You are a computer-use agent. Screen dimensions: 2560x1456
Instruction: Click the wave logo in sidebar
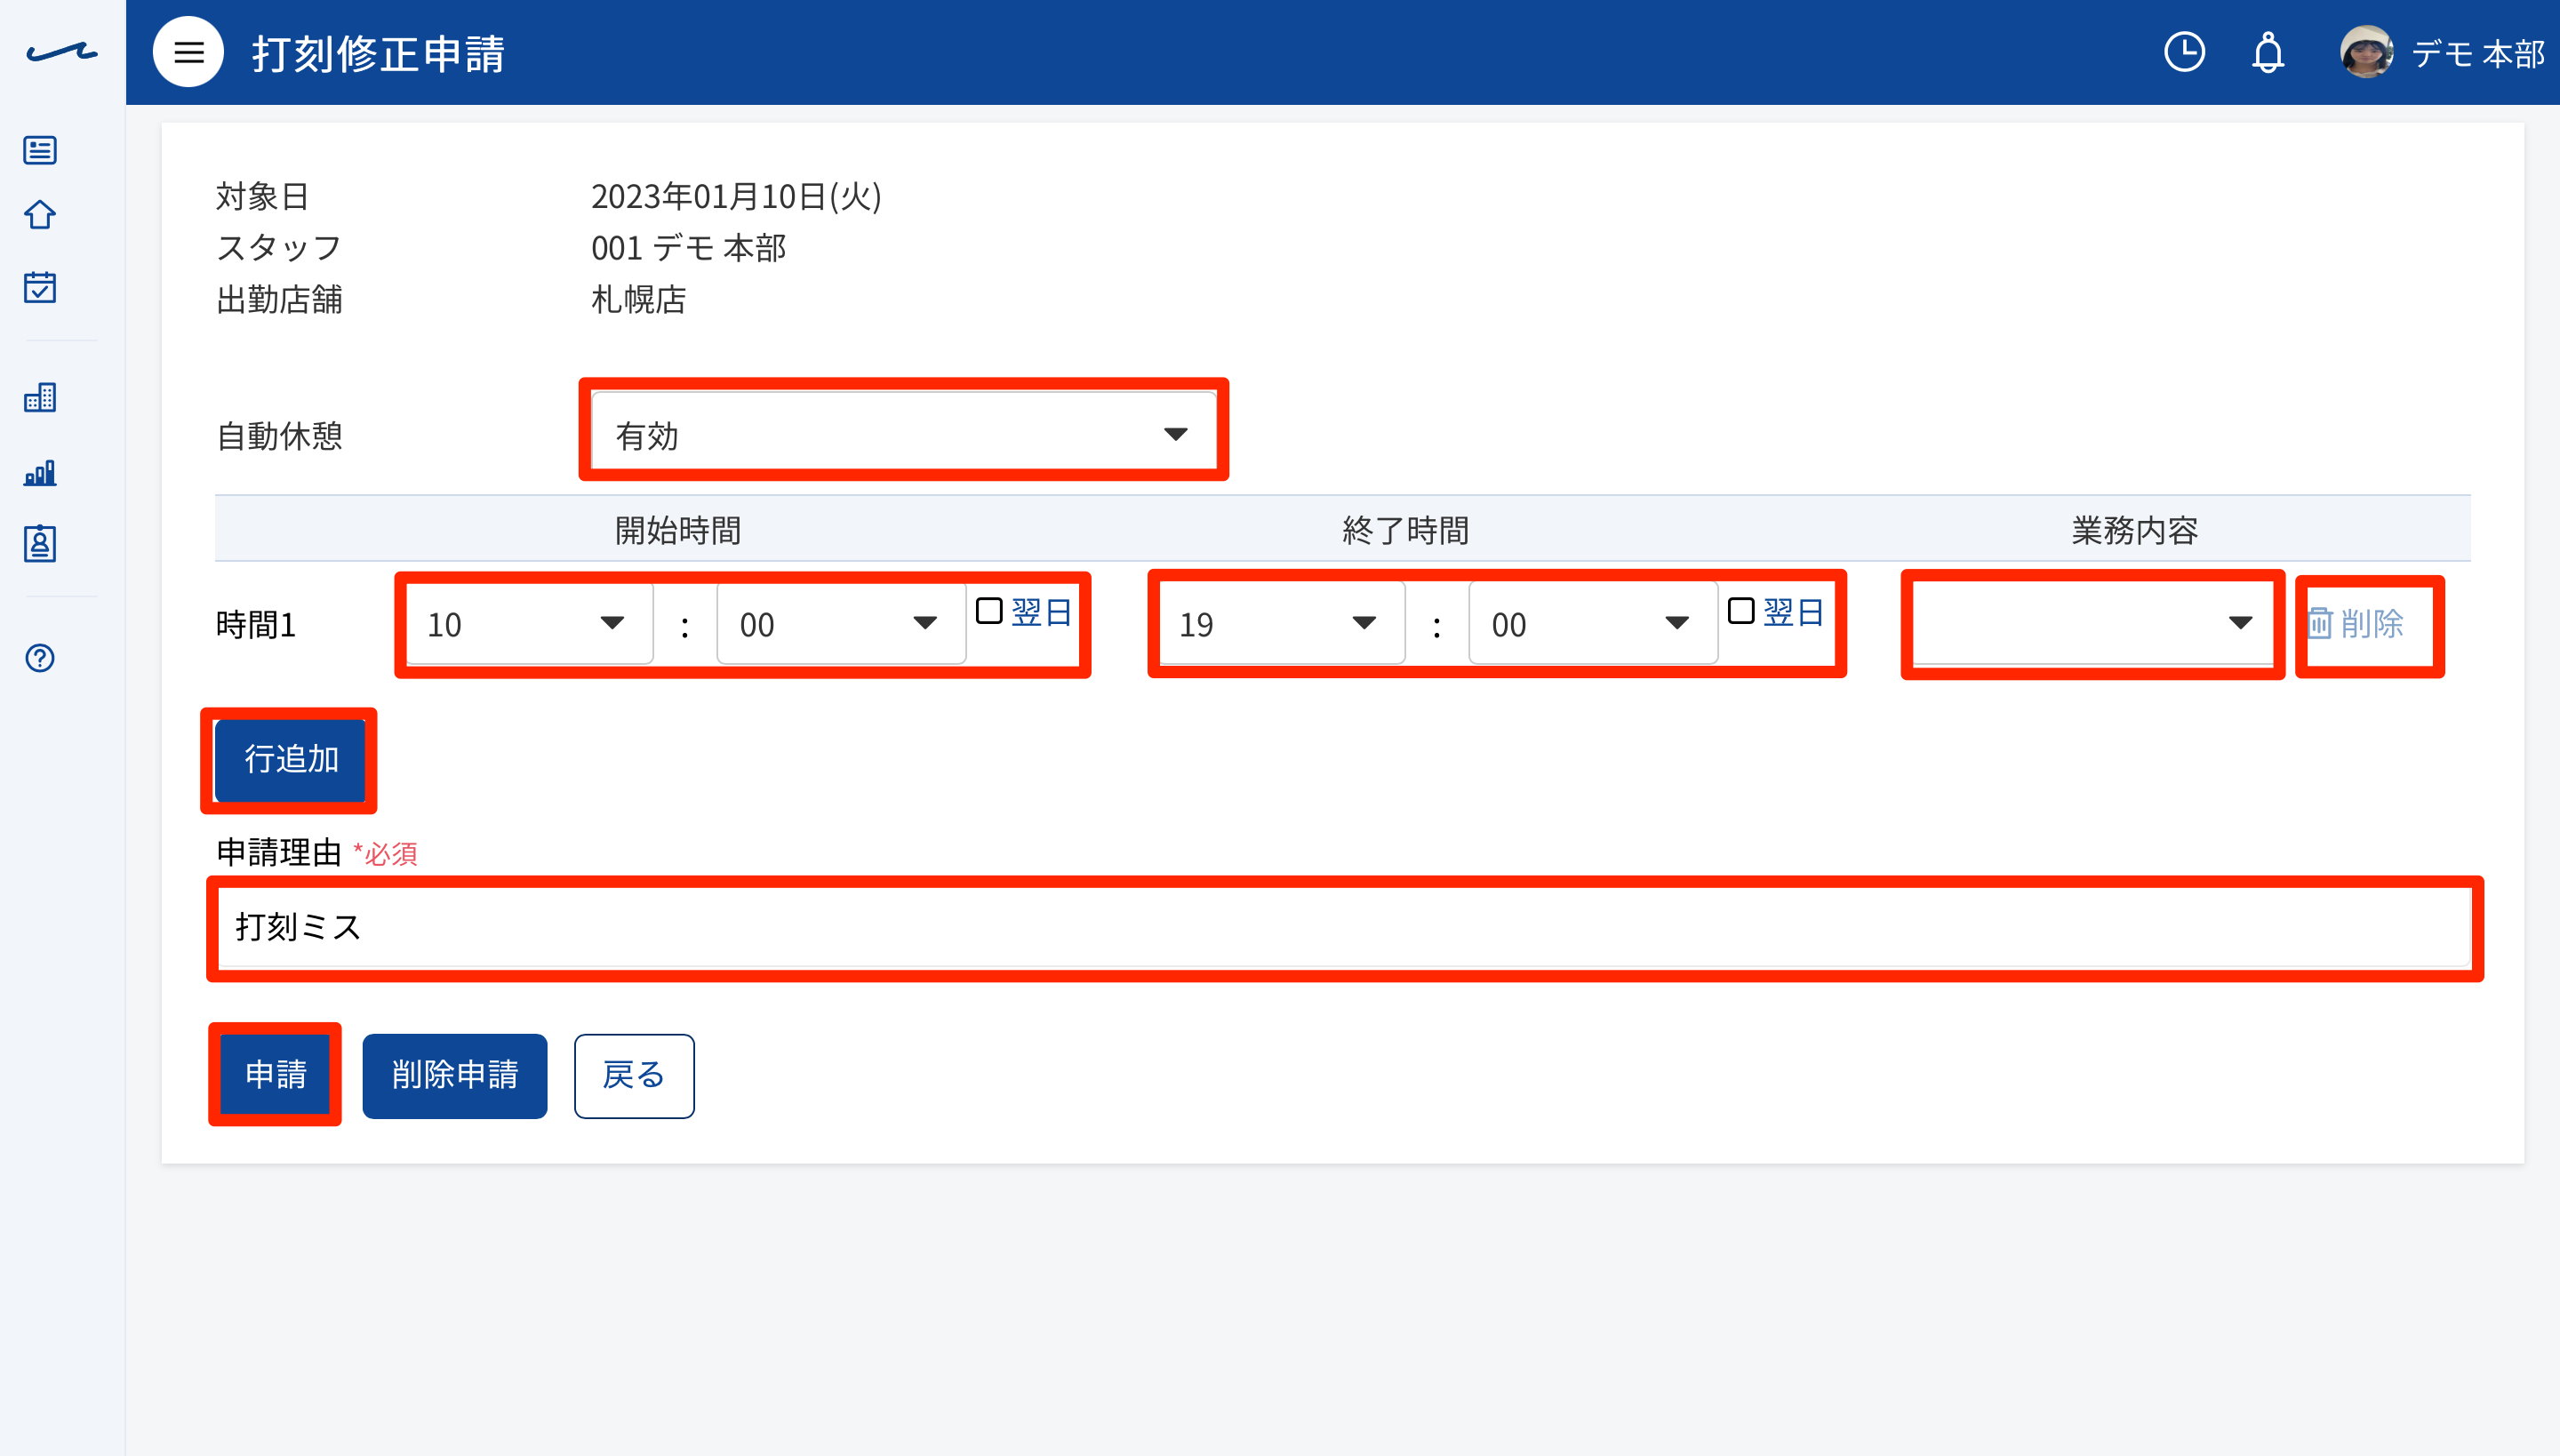[62, 52]
